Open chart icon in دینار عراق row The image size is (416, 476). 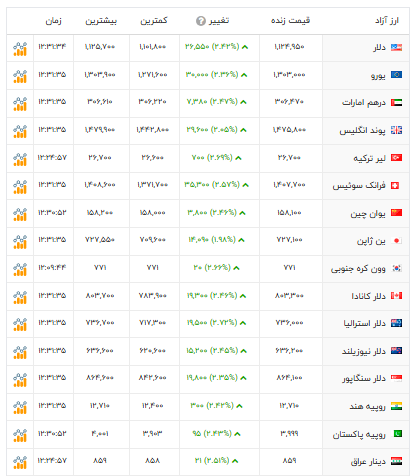(x=20, y=463)
